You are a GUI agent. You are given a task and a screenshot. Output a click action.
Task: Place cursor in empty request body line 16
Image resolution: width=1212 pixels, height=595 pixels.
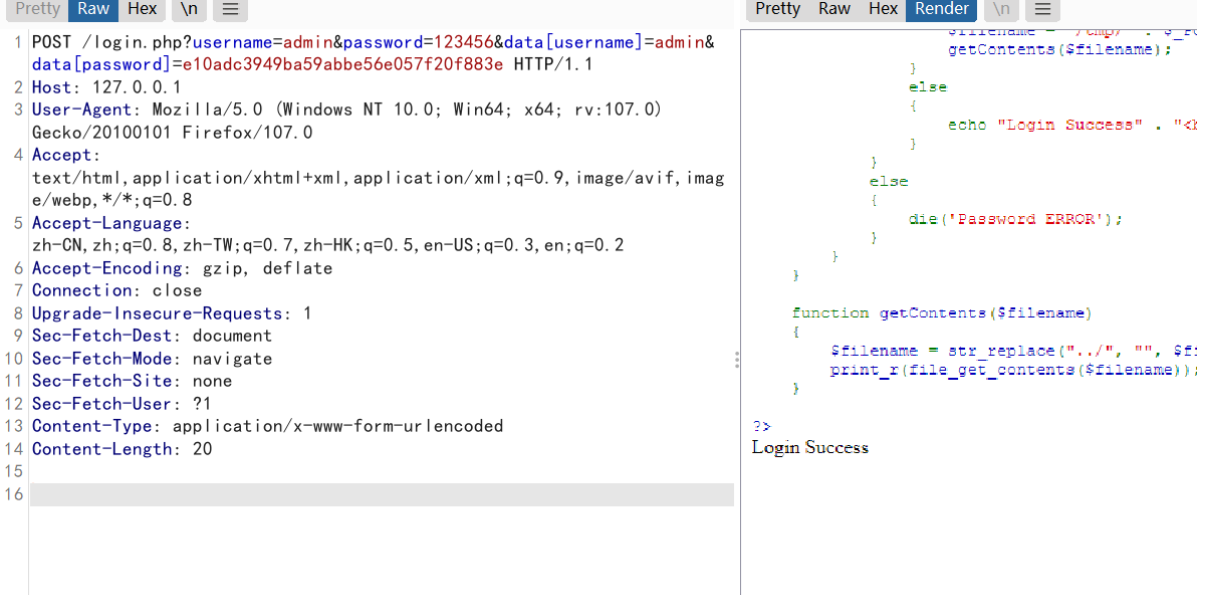click(382, 494)
